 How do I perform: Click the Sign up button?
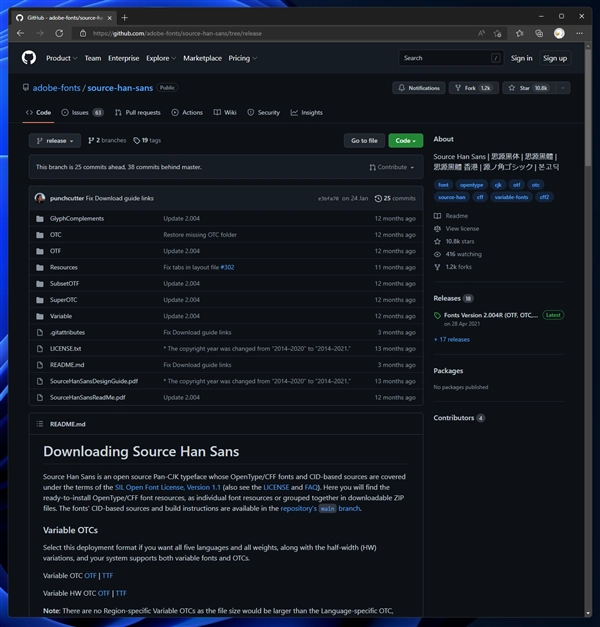(555, 58)
